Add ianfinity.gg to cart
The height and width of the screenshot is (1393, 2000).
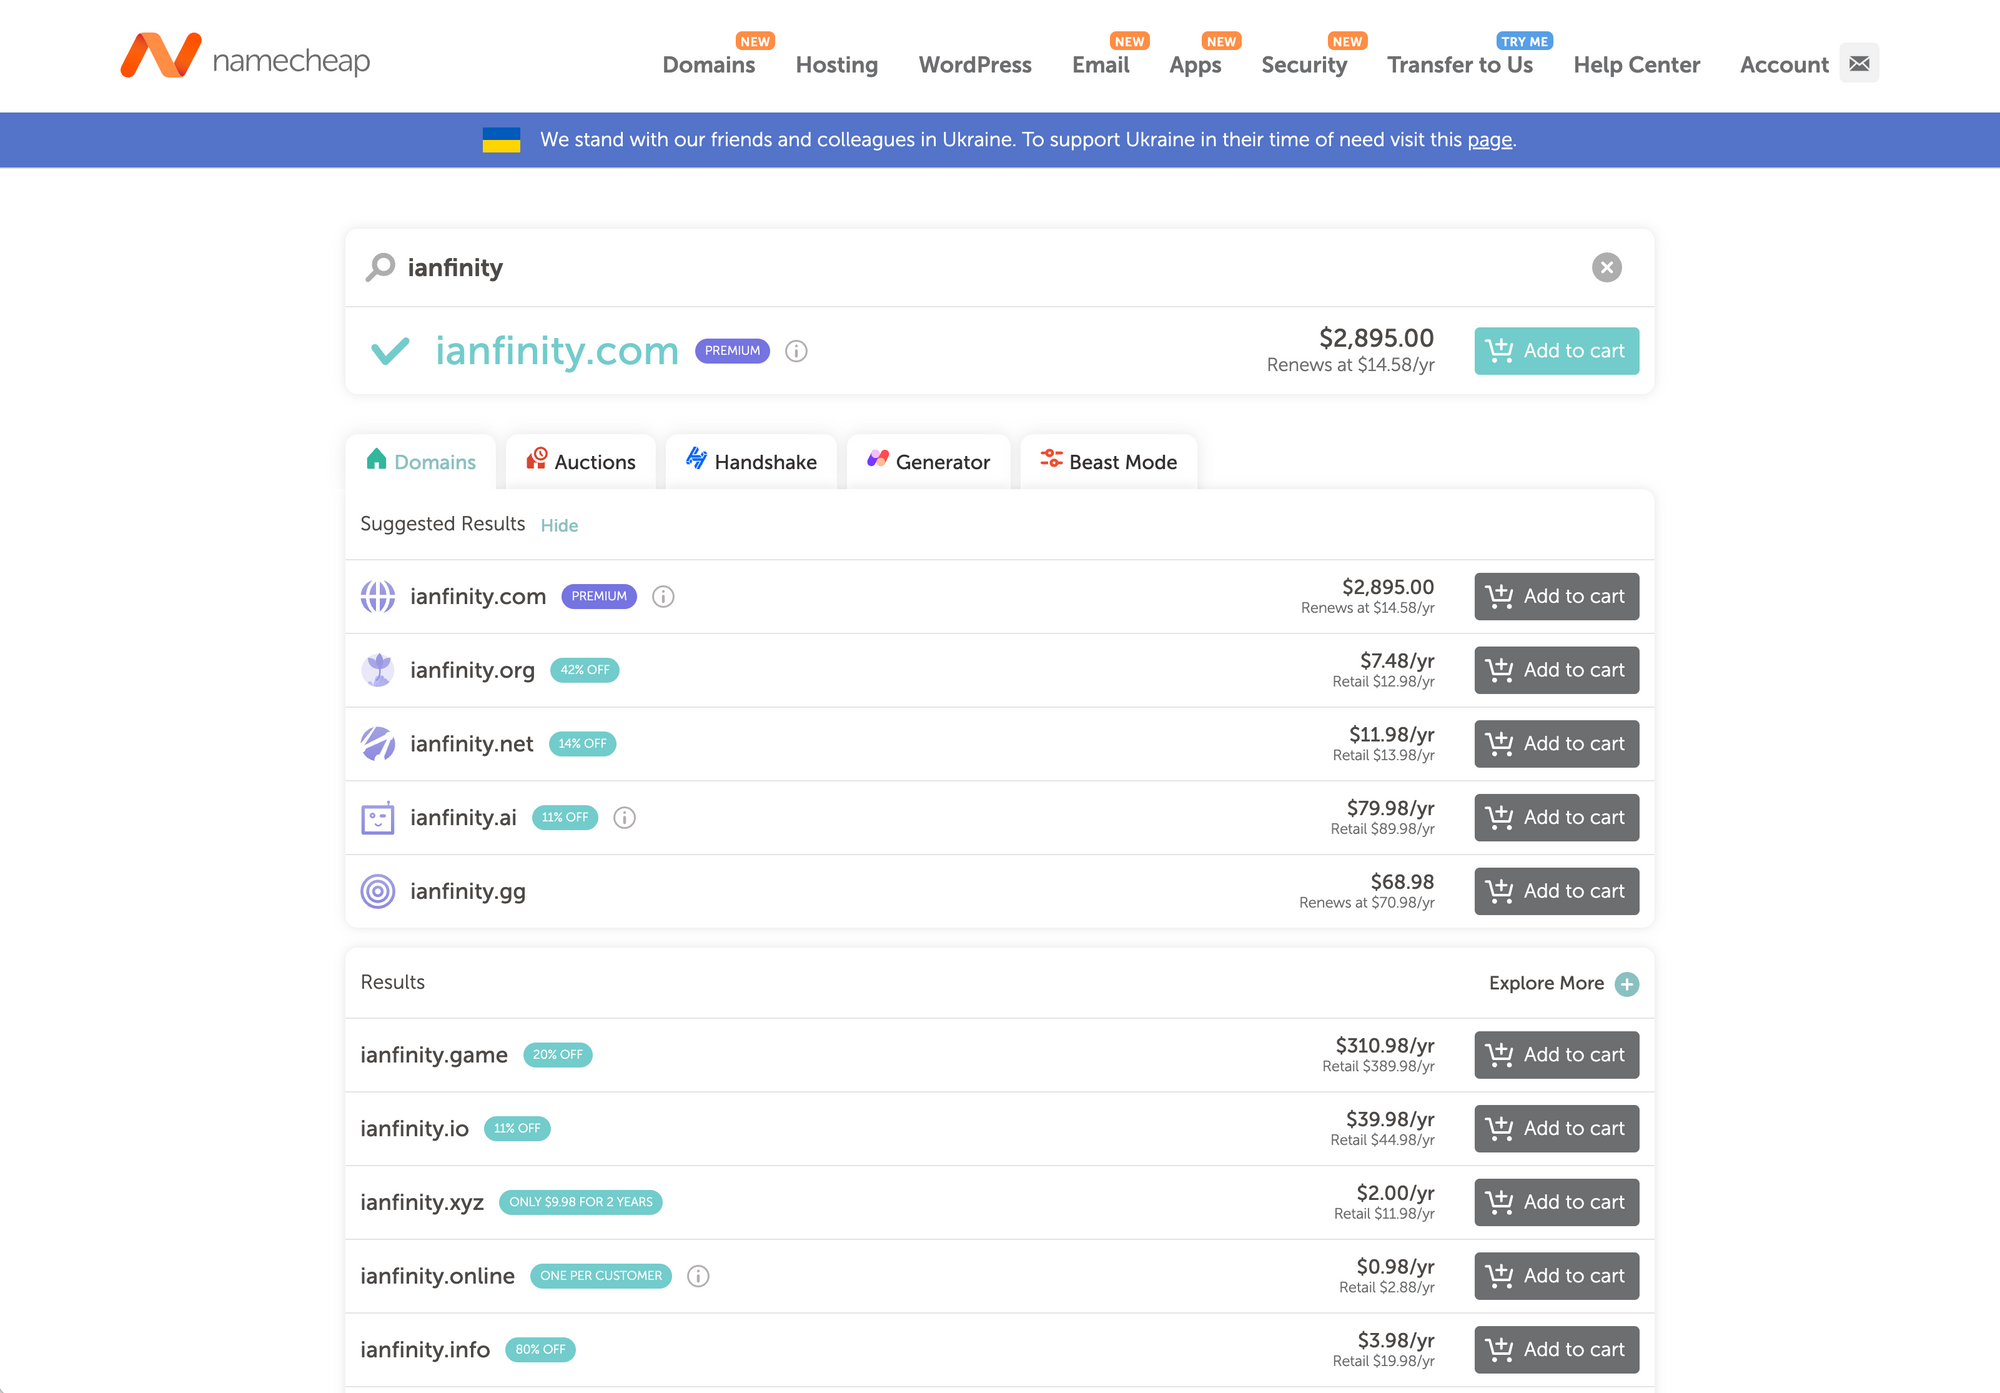coord(1556,891)
